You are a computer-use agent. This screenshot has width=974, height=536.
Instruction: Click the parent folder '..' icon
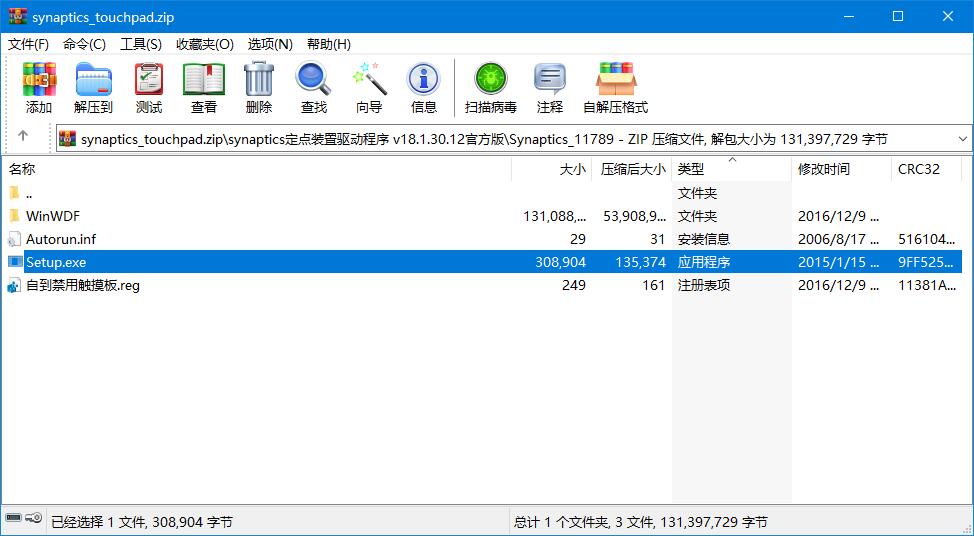(14, 193)
